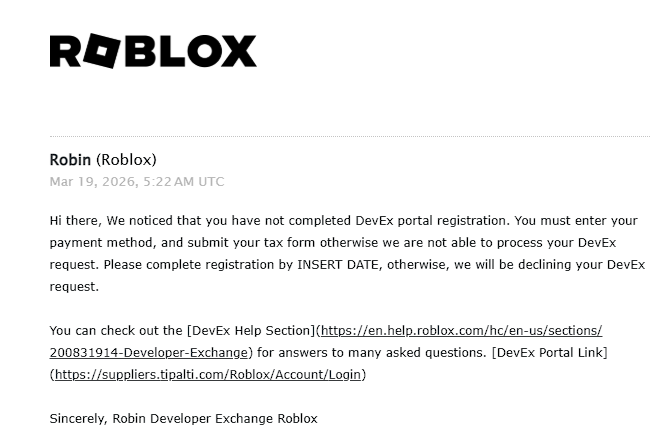Click the [DevEx Help Section] bracket text
The height and width of the screenshot is (447, 657).
[x=251, y=331]
